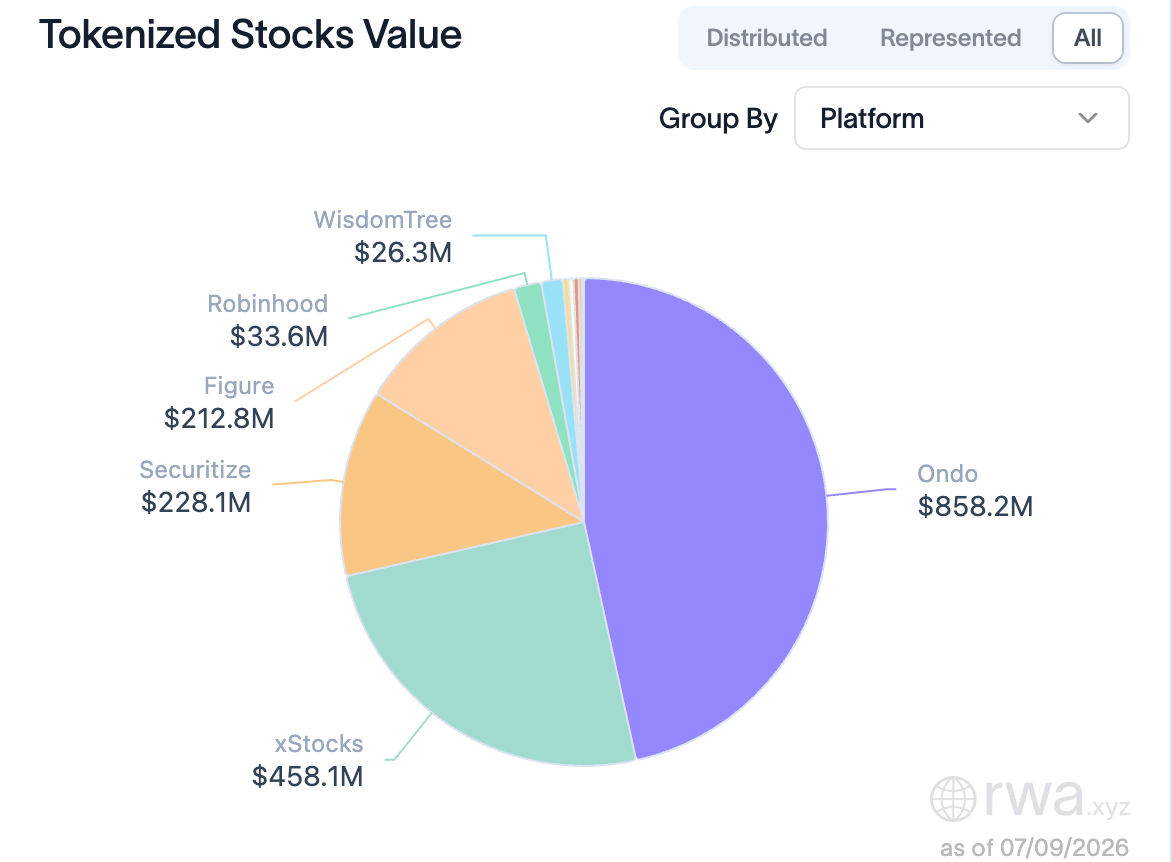Click the Securitize $228.1M label
1172x862 pixels.
195,486
